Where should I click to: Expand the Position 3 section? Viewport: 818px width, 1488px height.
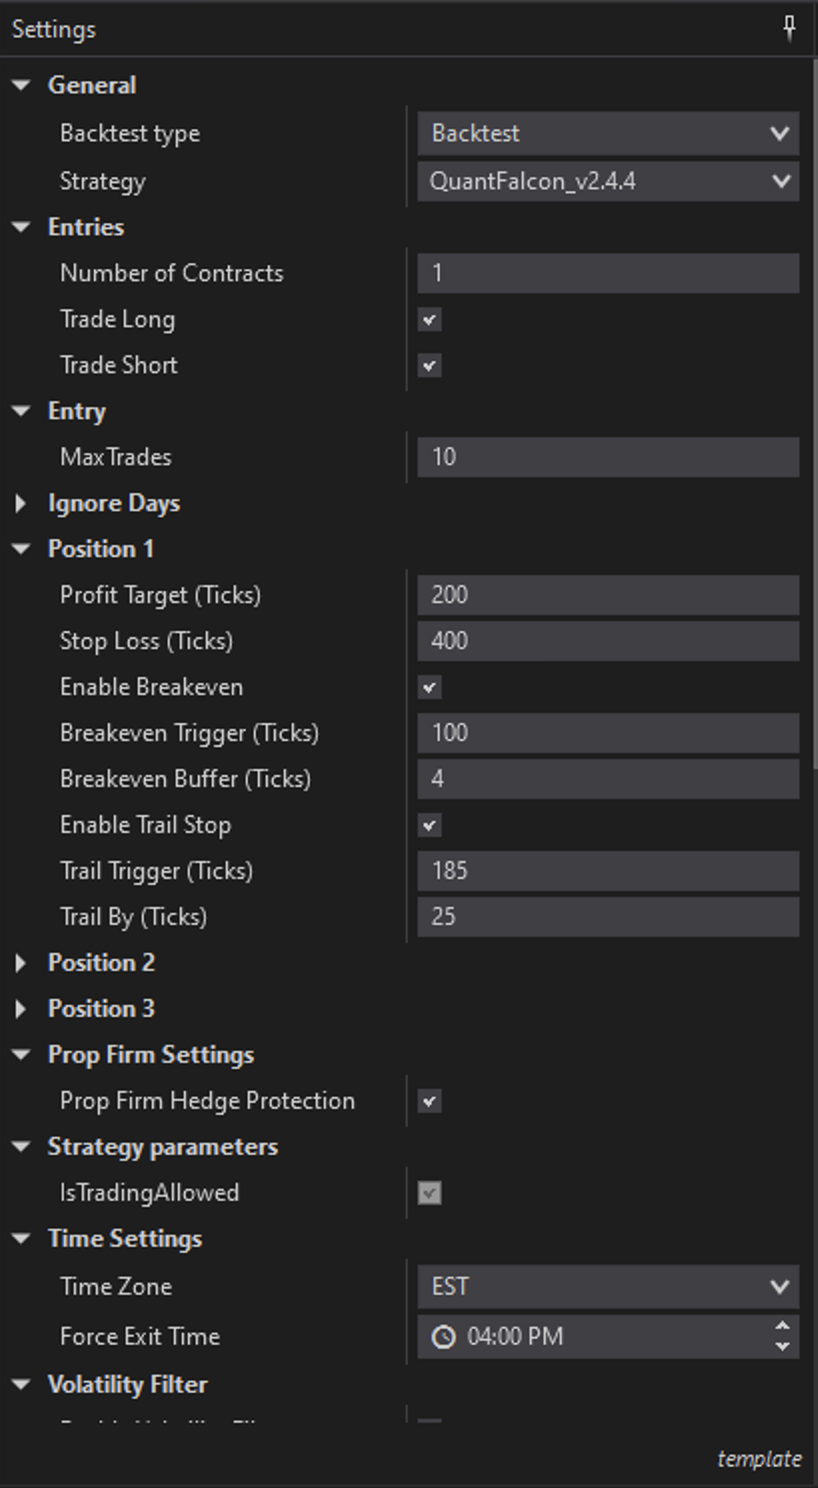pyautogui.click(x=21, y=1009)
